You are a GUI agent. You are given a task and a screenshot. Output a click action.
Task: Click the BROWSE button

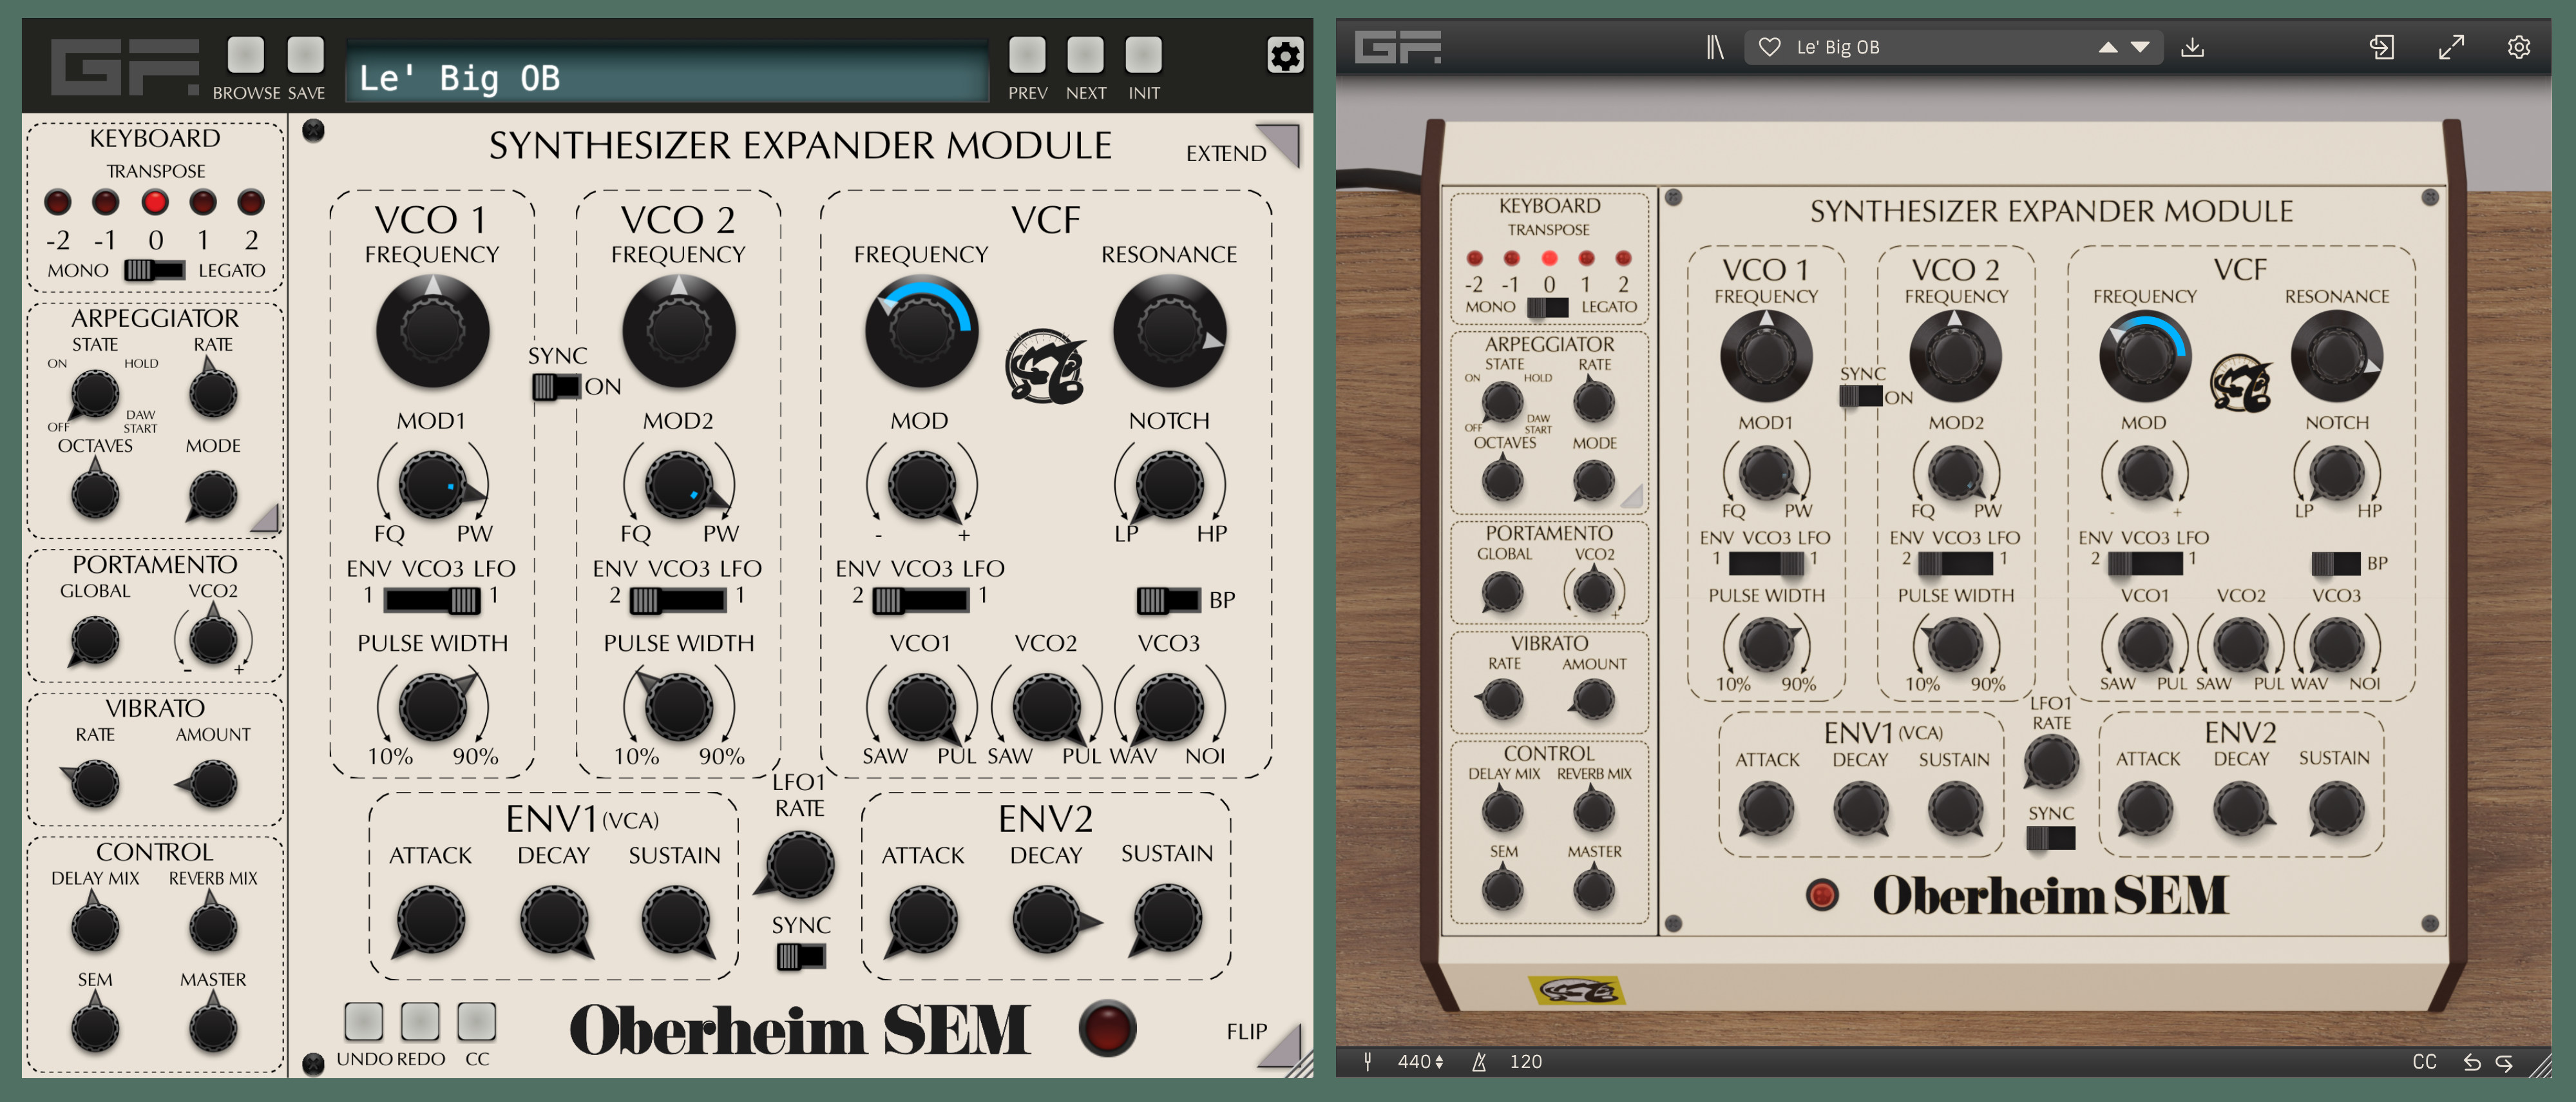(x=246, y=55)
